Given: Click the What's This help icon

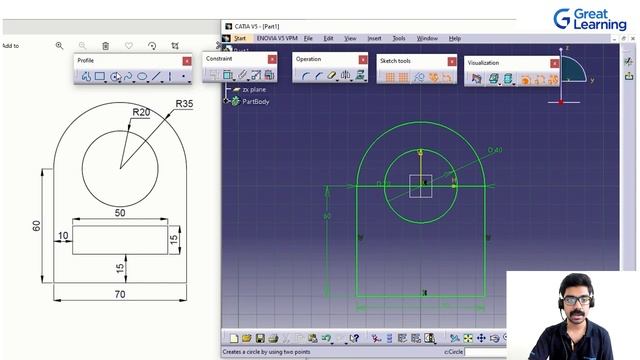Looking at the screenshot, I should 354,338.
